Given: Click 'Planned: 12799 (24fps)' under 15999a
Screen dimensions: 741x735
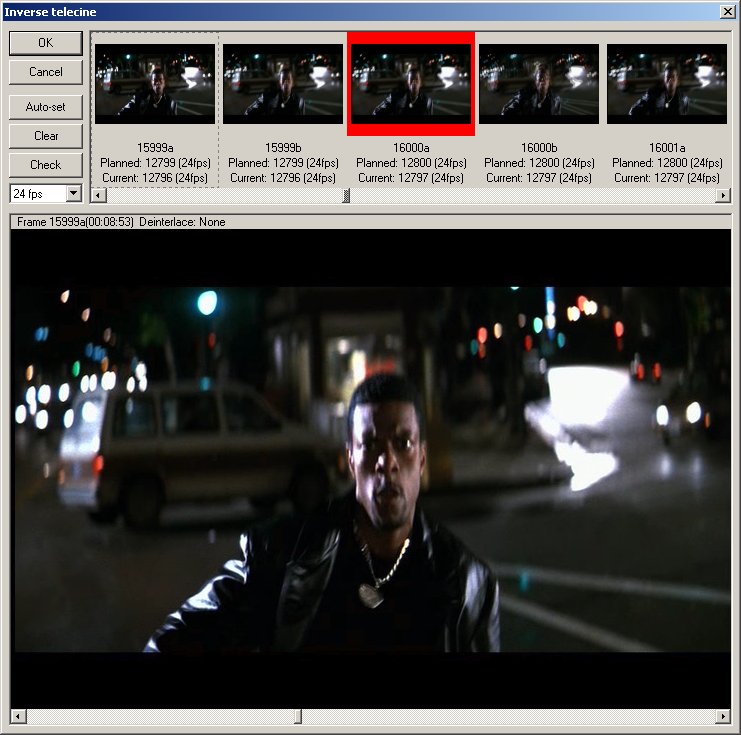Looking at the screenshot, I should click(155, 163).
